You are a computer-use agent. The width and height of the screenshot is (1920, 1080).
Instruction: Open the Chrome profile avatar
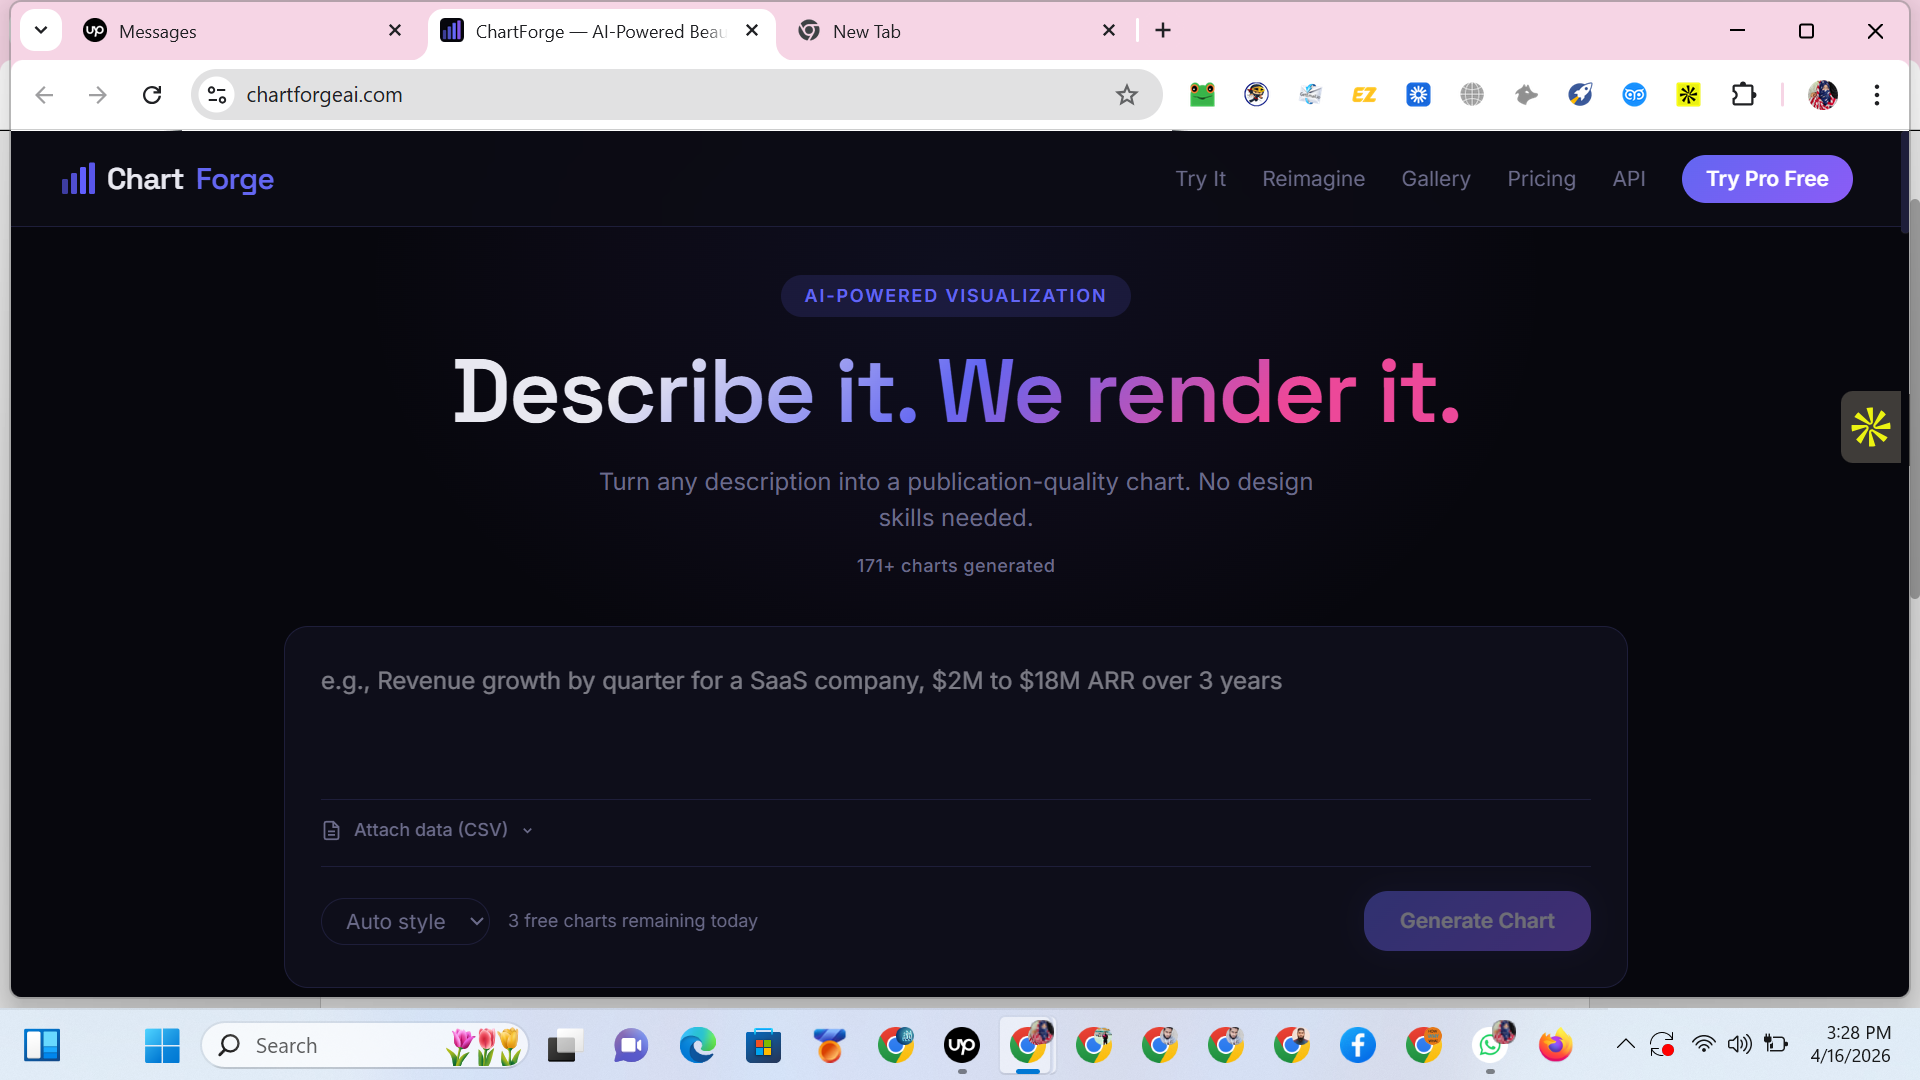[x=1823, y=95]
